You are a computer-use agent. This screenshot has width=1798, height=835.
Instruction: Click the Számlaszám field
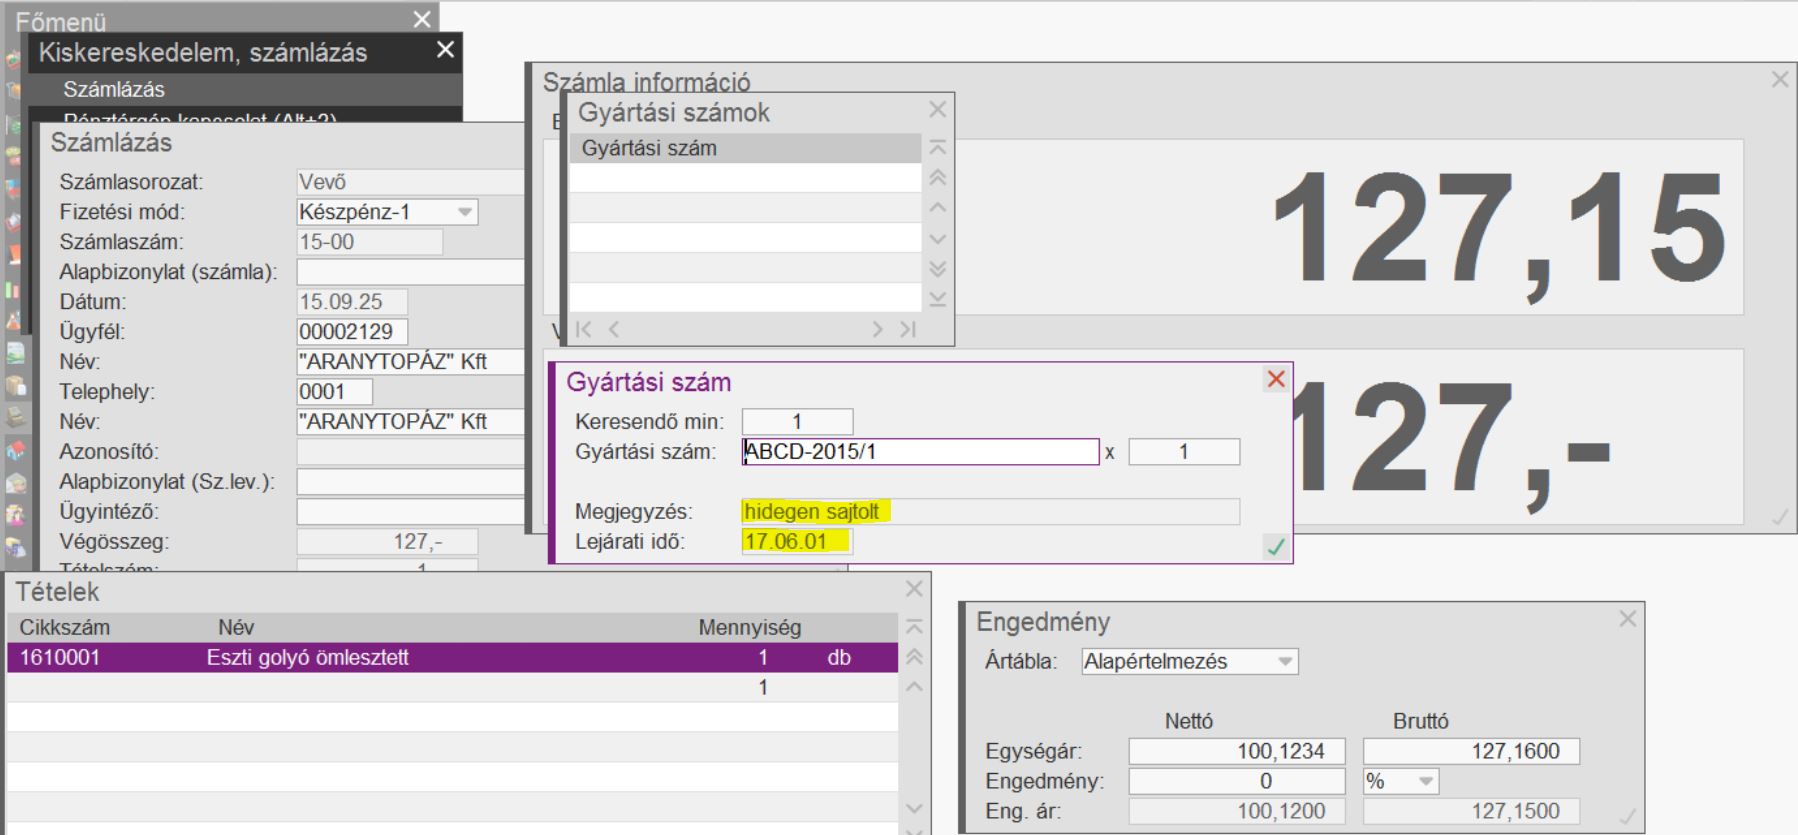coord(370,241)
